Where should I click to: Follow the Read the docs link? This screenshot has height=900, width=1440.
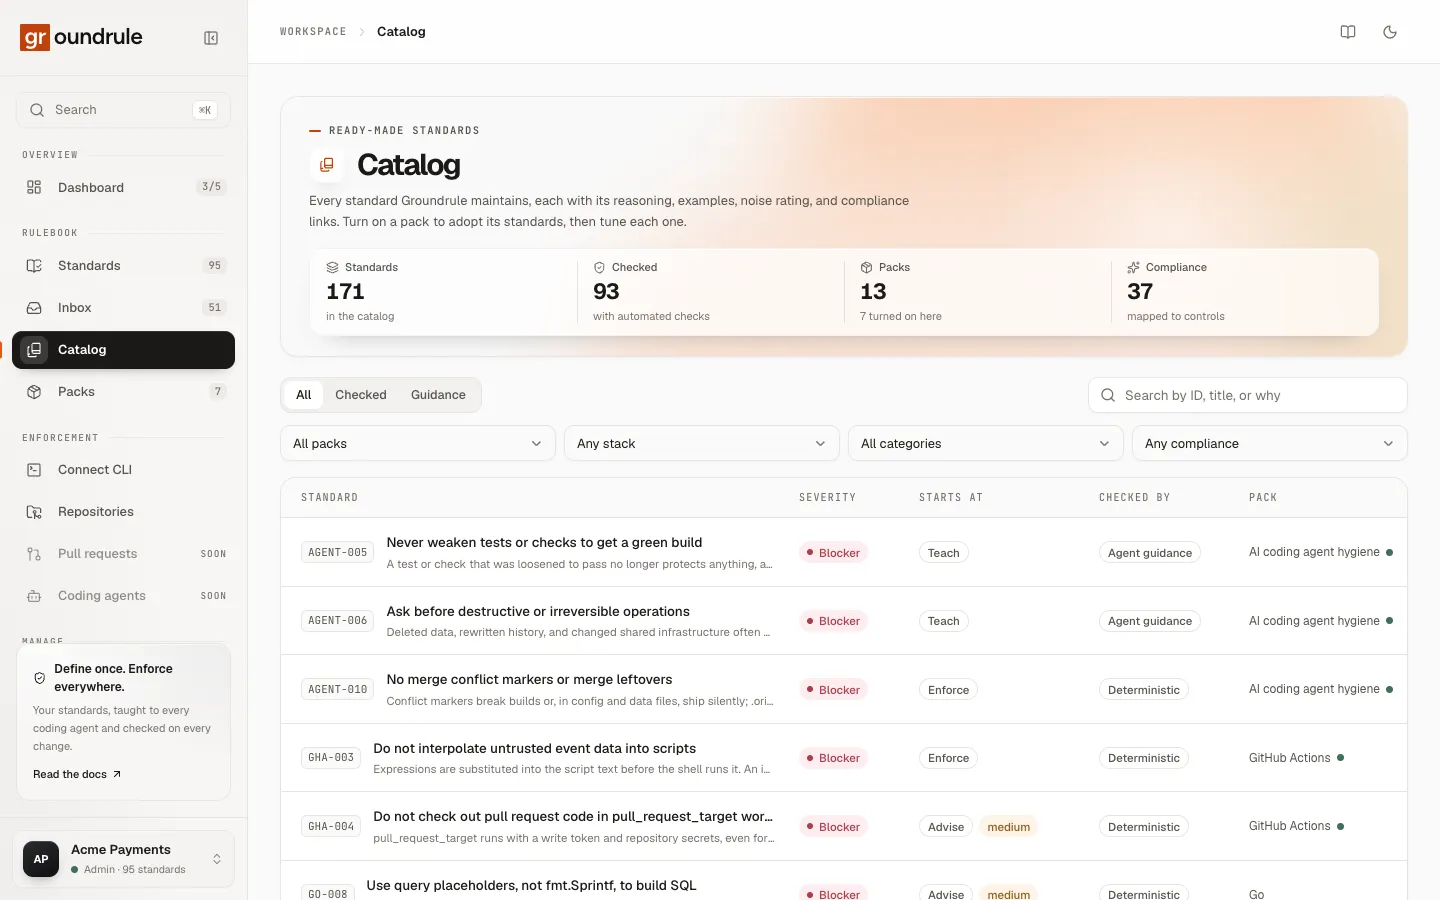77,775
